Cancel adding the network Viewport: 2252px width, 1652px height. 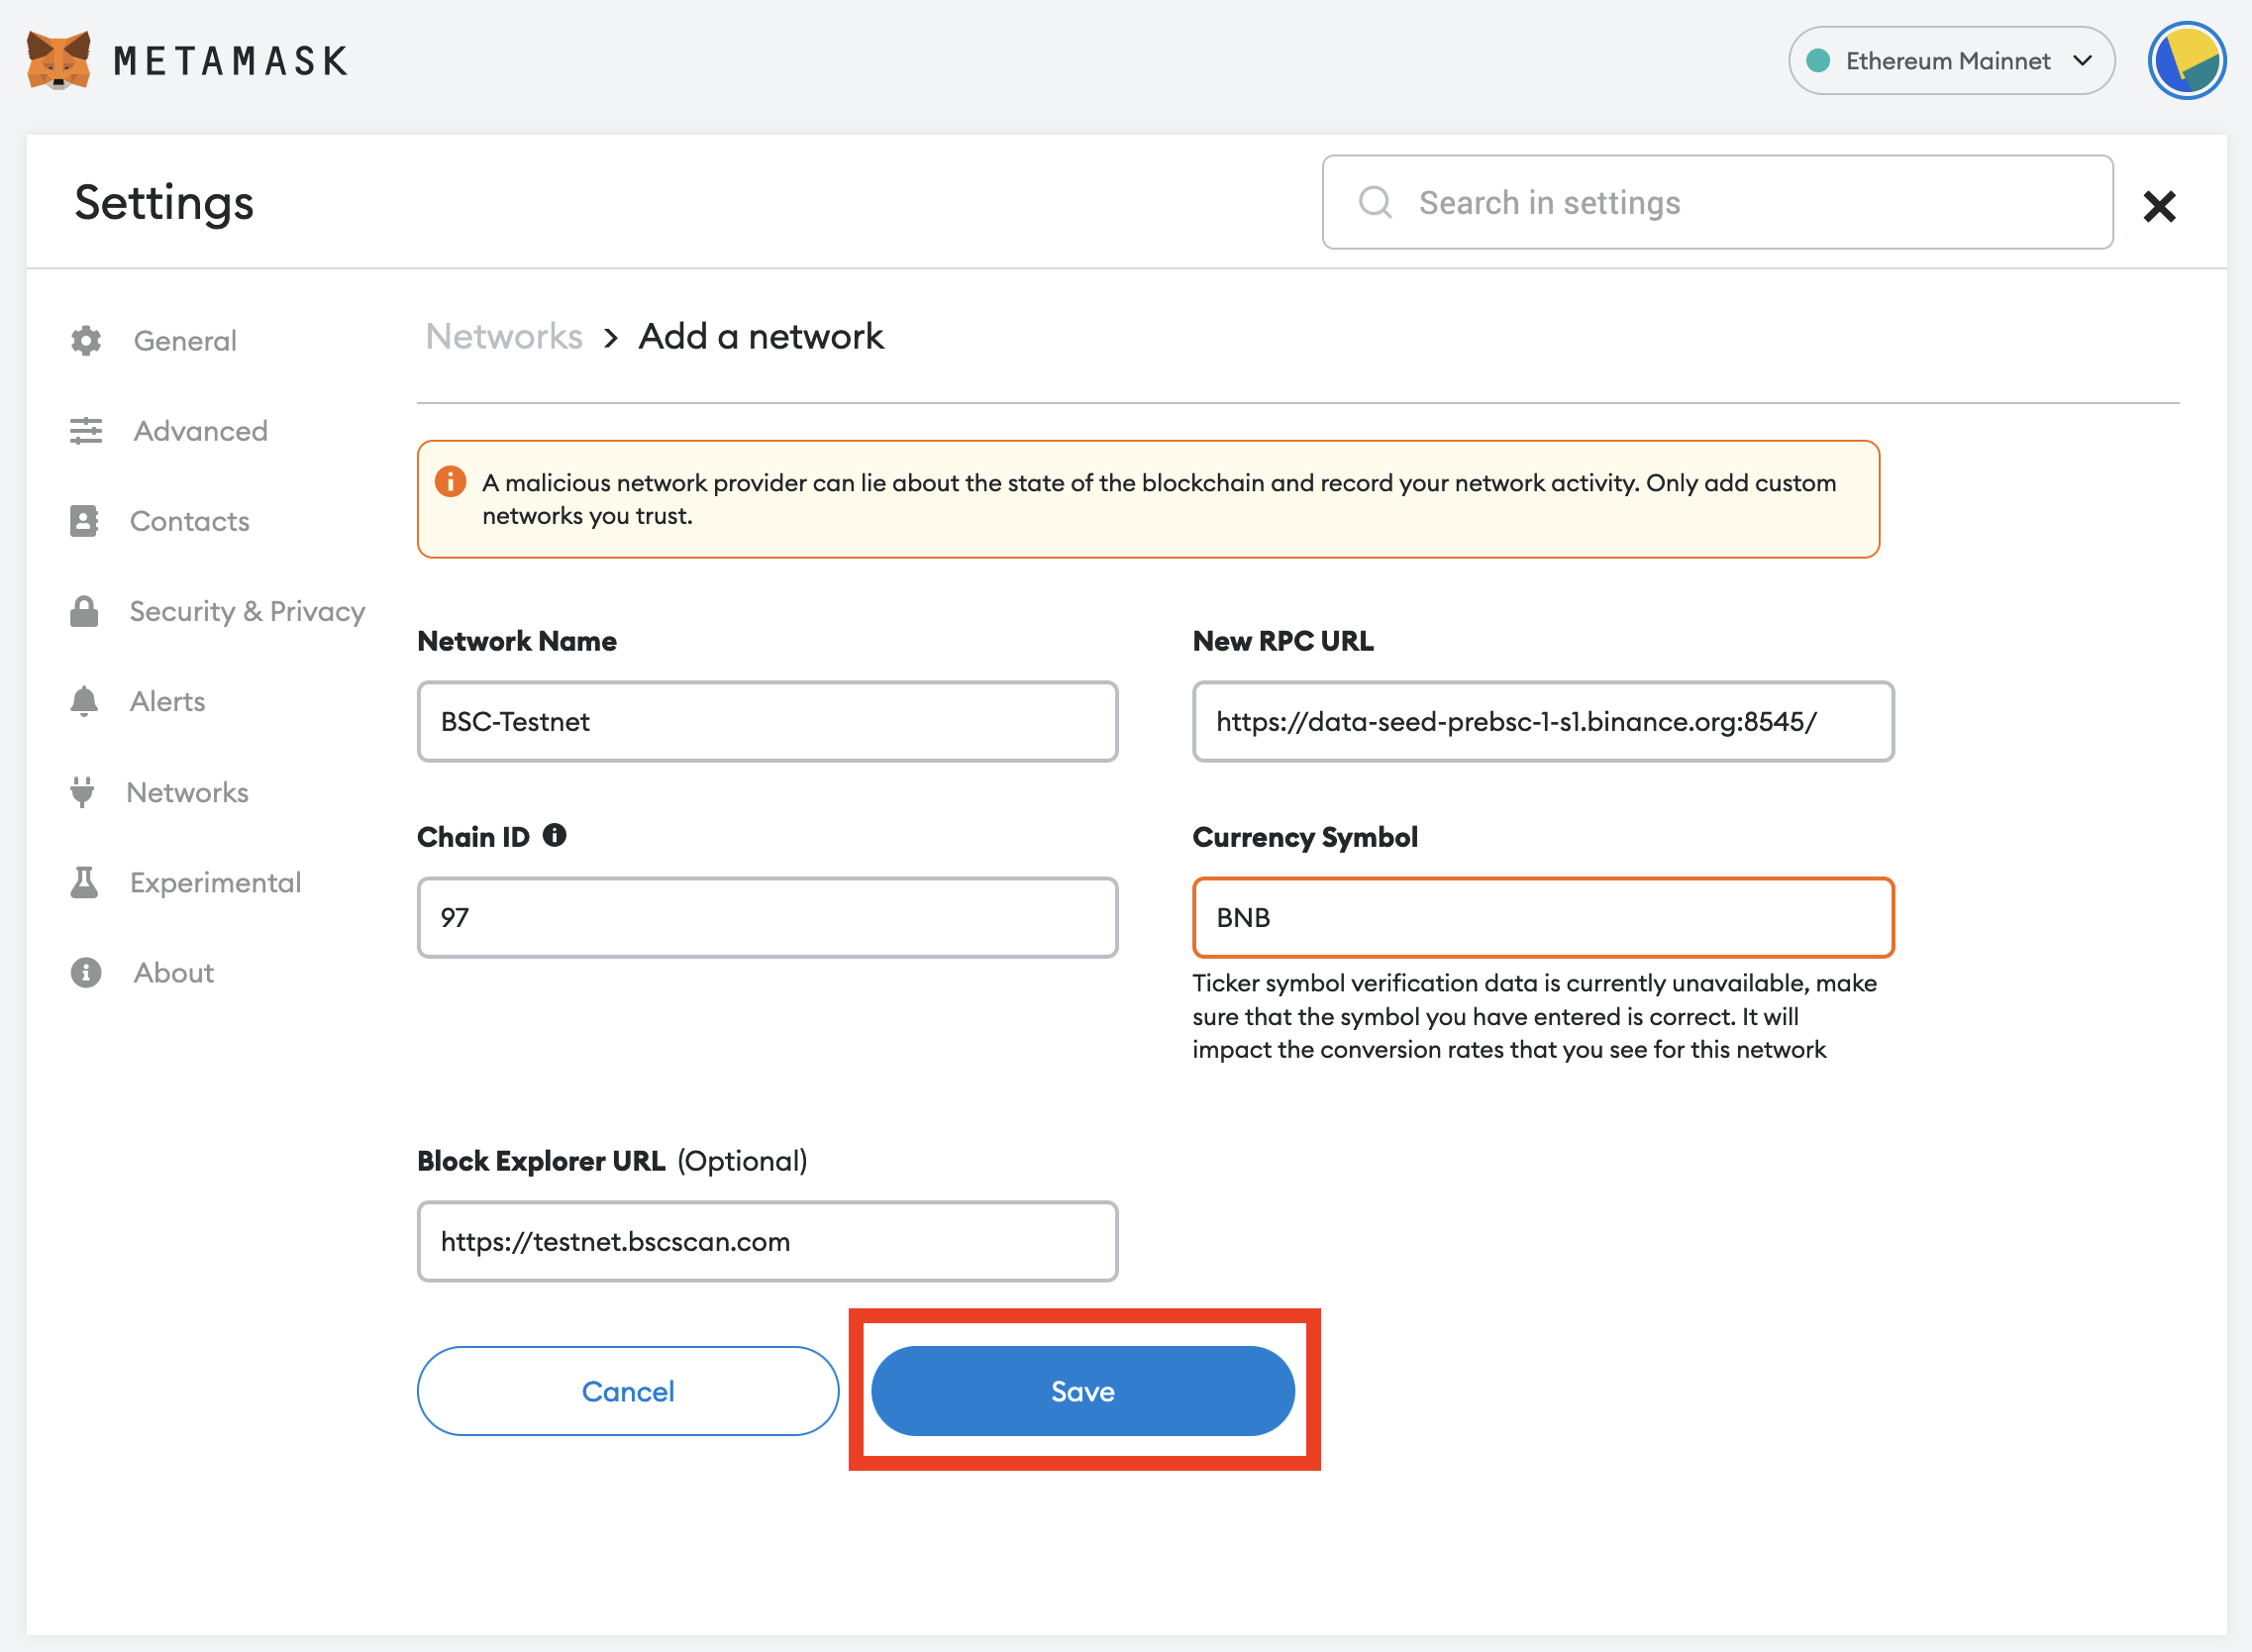[x=628, y=1391]
